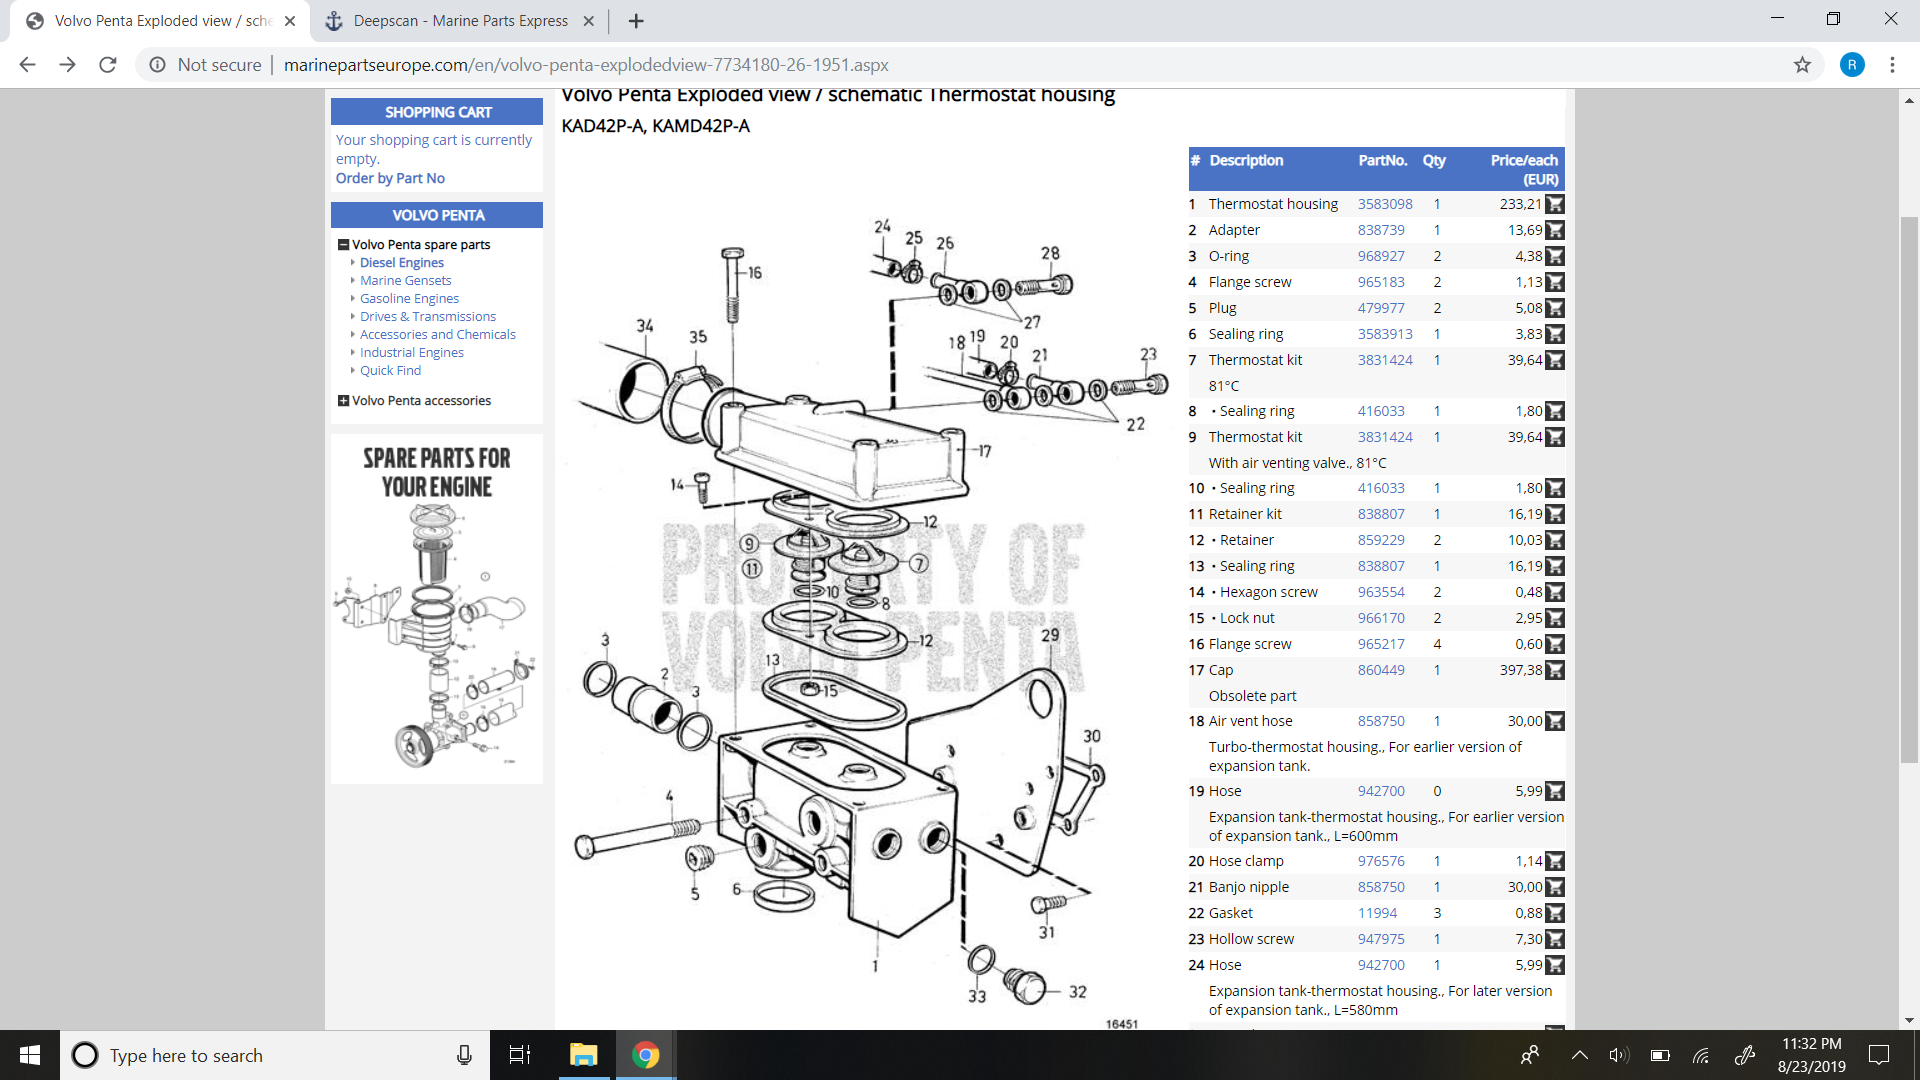
Task: Open Chrome profile avatar R
Action: click(x=1852, y=65)
